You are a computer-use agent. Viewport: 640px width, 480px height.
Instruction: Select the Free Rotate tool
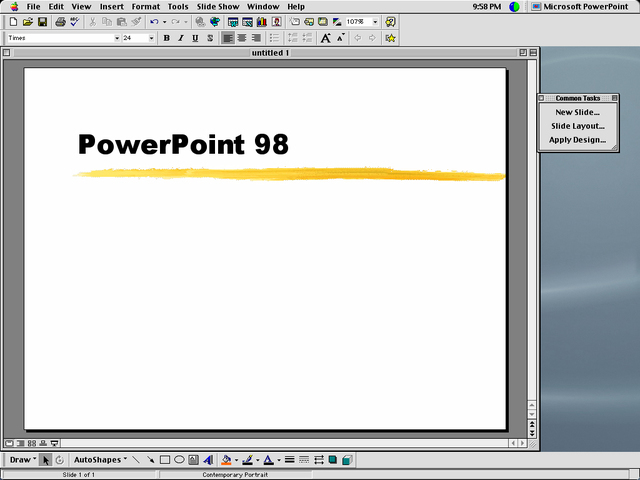click(x=60, y=460)
